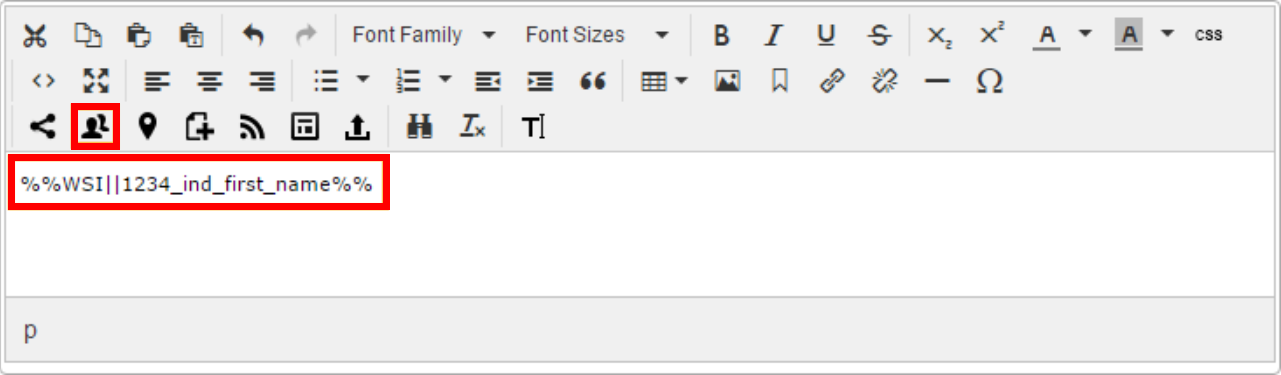Open the text color picker arrow
Viewport: 1281px width, 375px height.
[x=1086, y=34]
